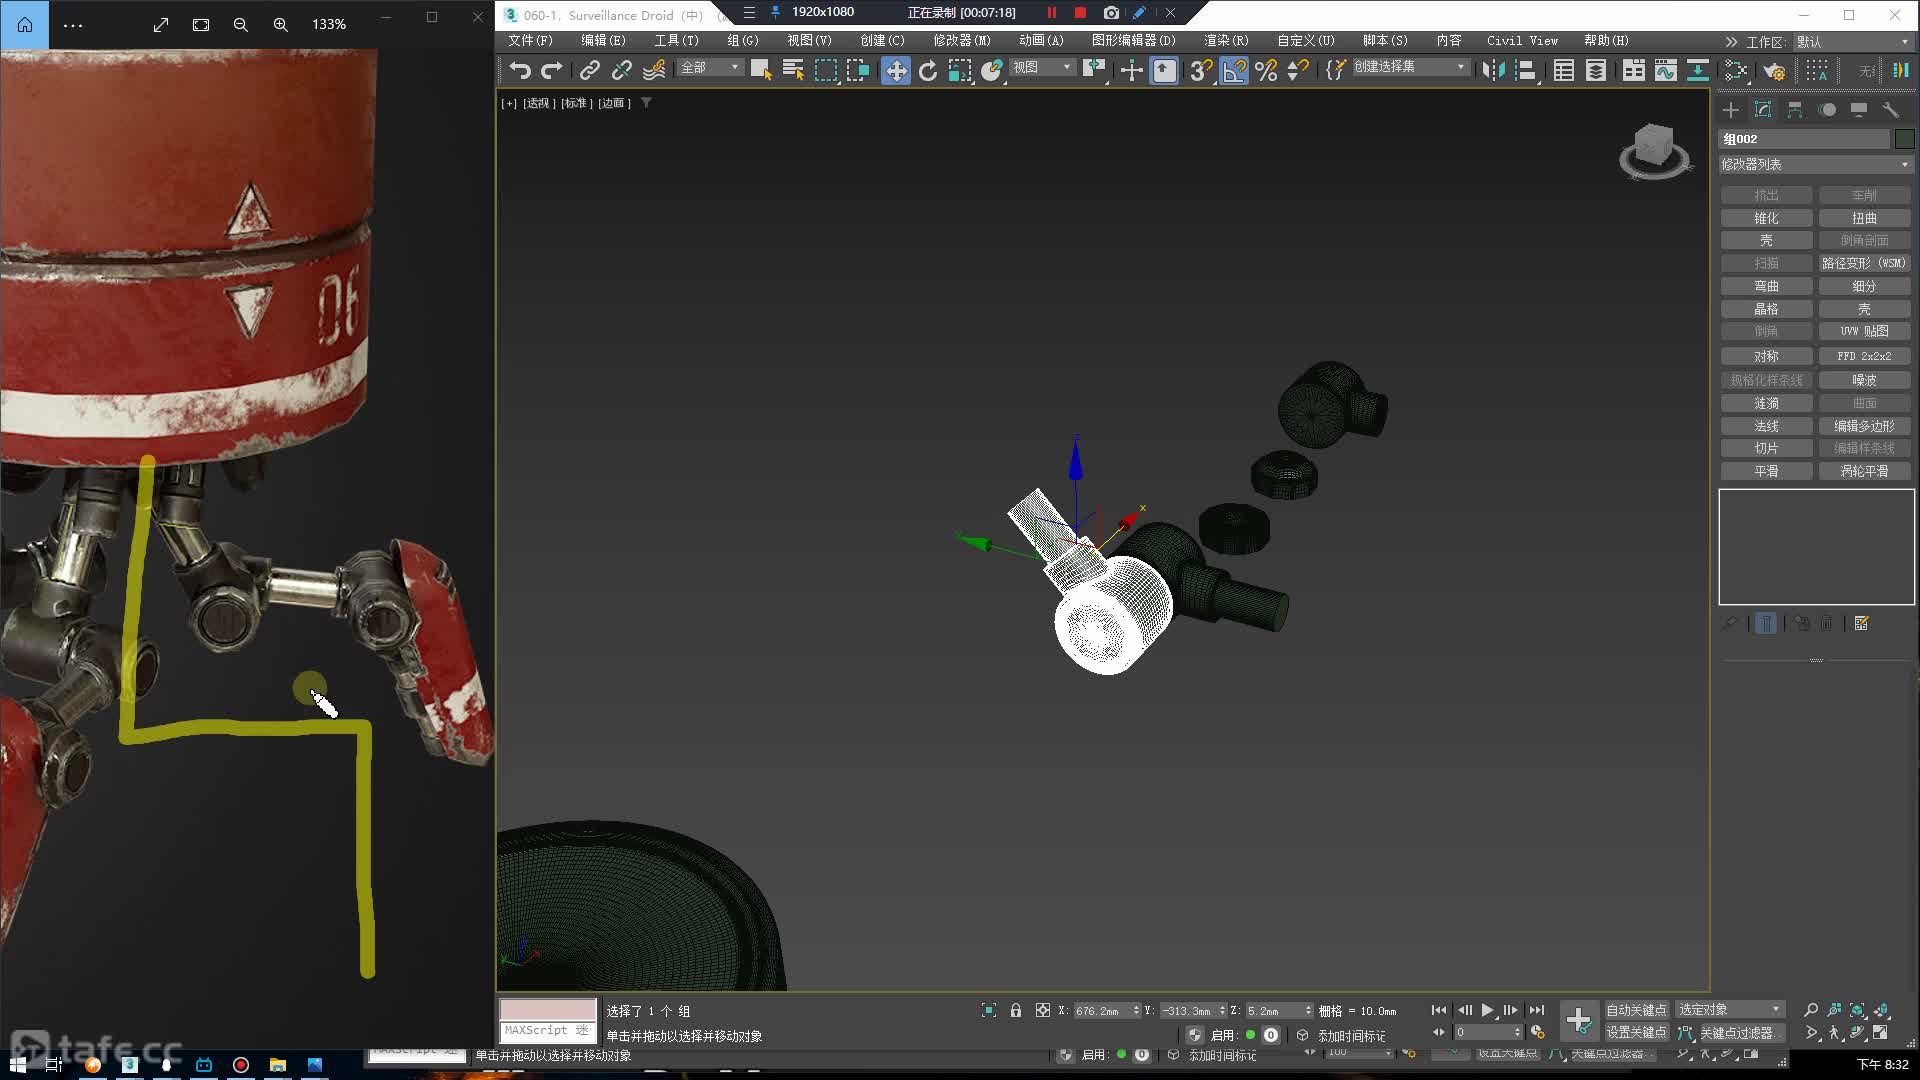Apply the 弯曲 modifier button
The height and width of the screenshot is (1080, 1920).
[1766, 286]
